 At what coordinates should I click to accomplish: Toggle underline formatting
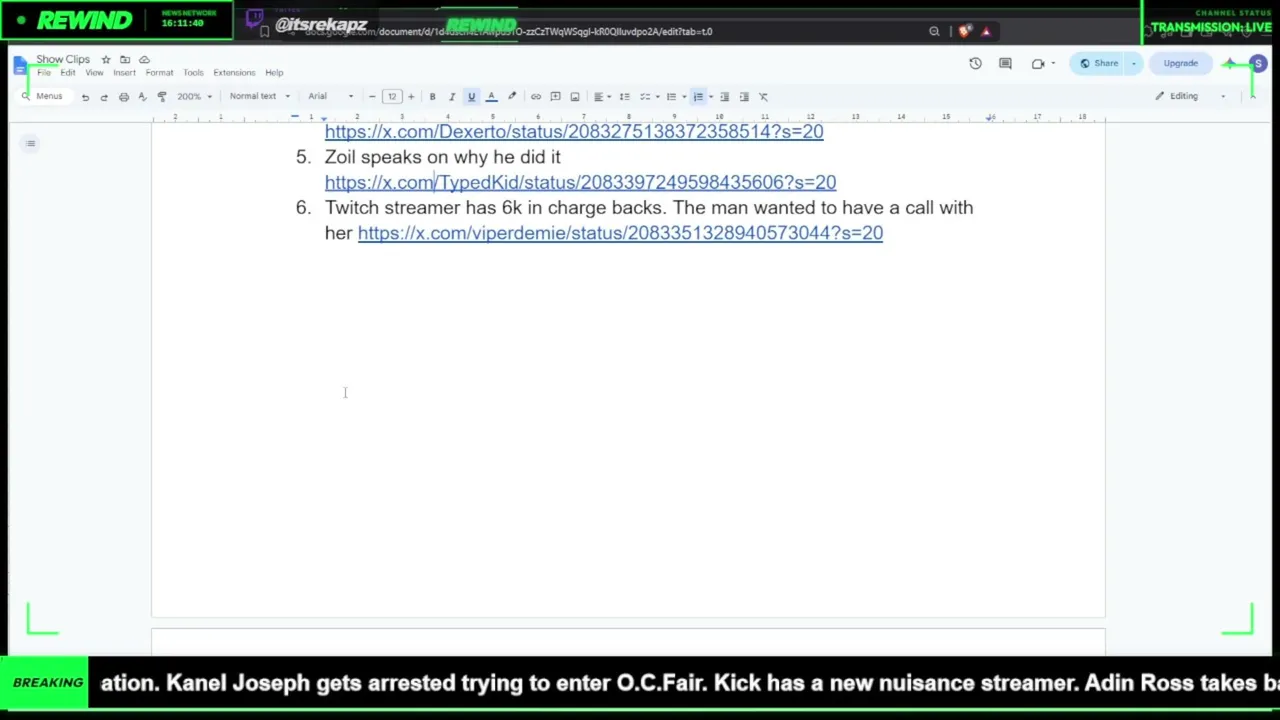[471, 97]
